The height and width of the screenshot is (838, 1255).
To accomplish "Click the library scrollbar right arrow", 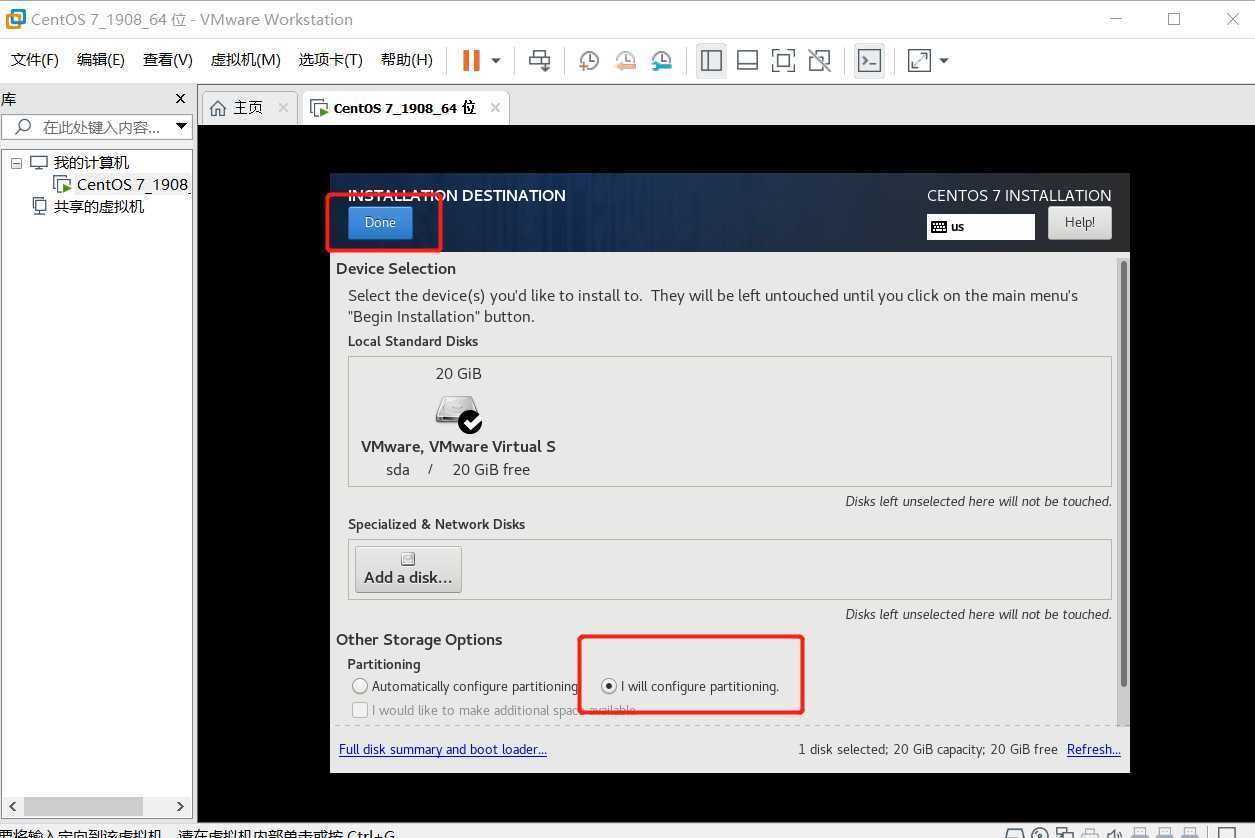I will [180, 806].
